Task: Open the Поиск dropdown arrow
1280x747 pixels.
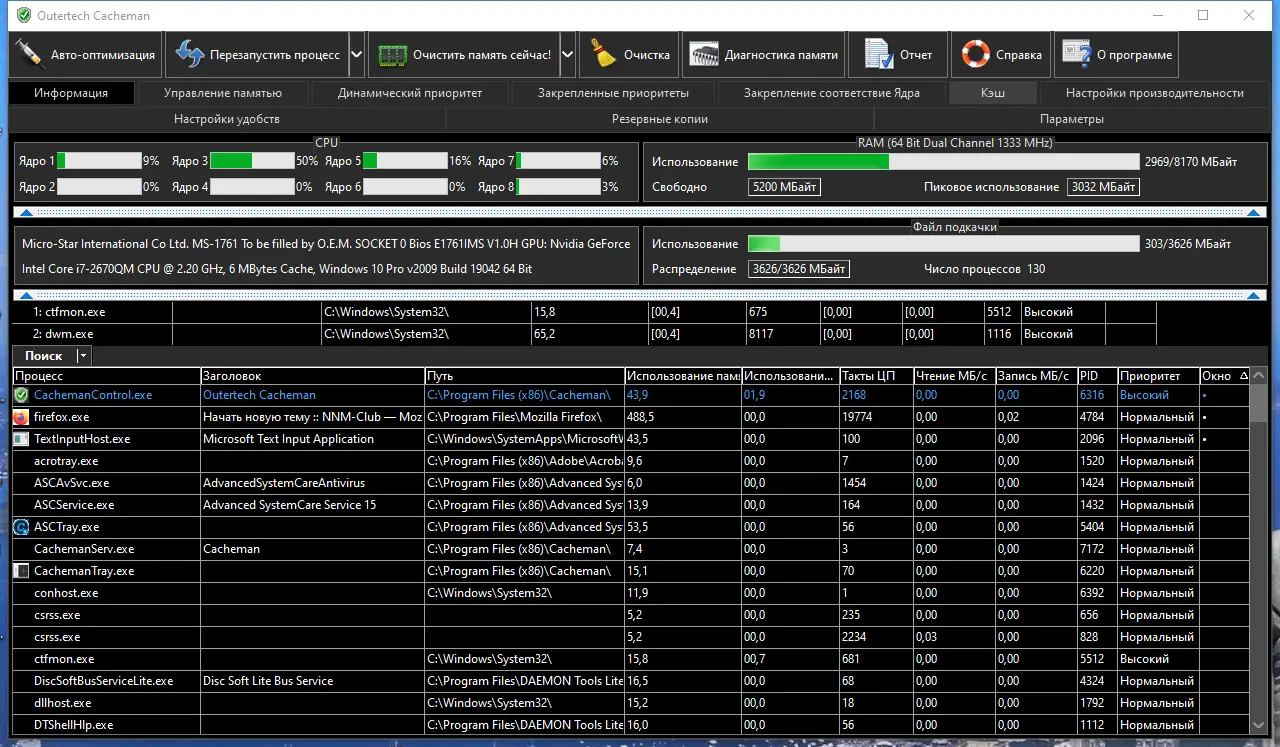Action: [x=83, y=356]
